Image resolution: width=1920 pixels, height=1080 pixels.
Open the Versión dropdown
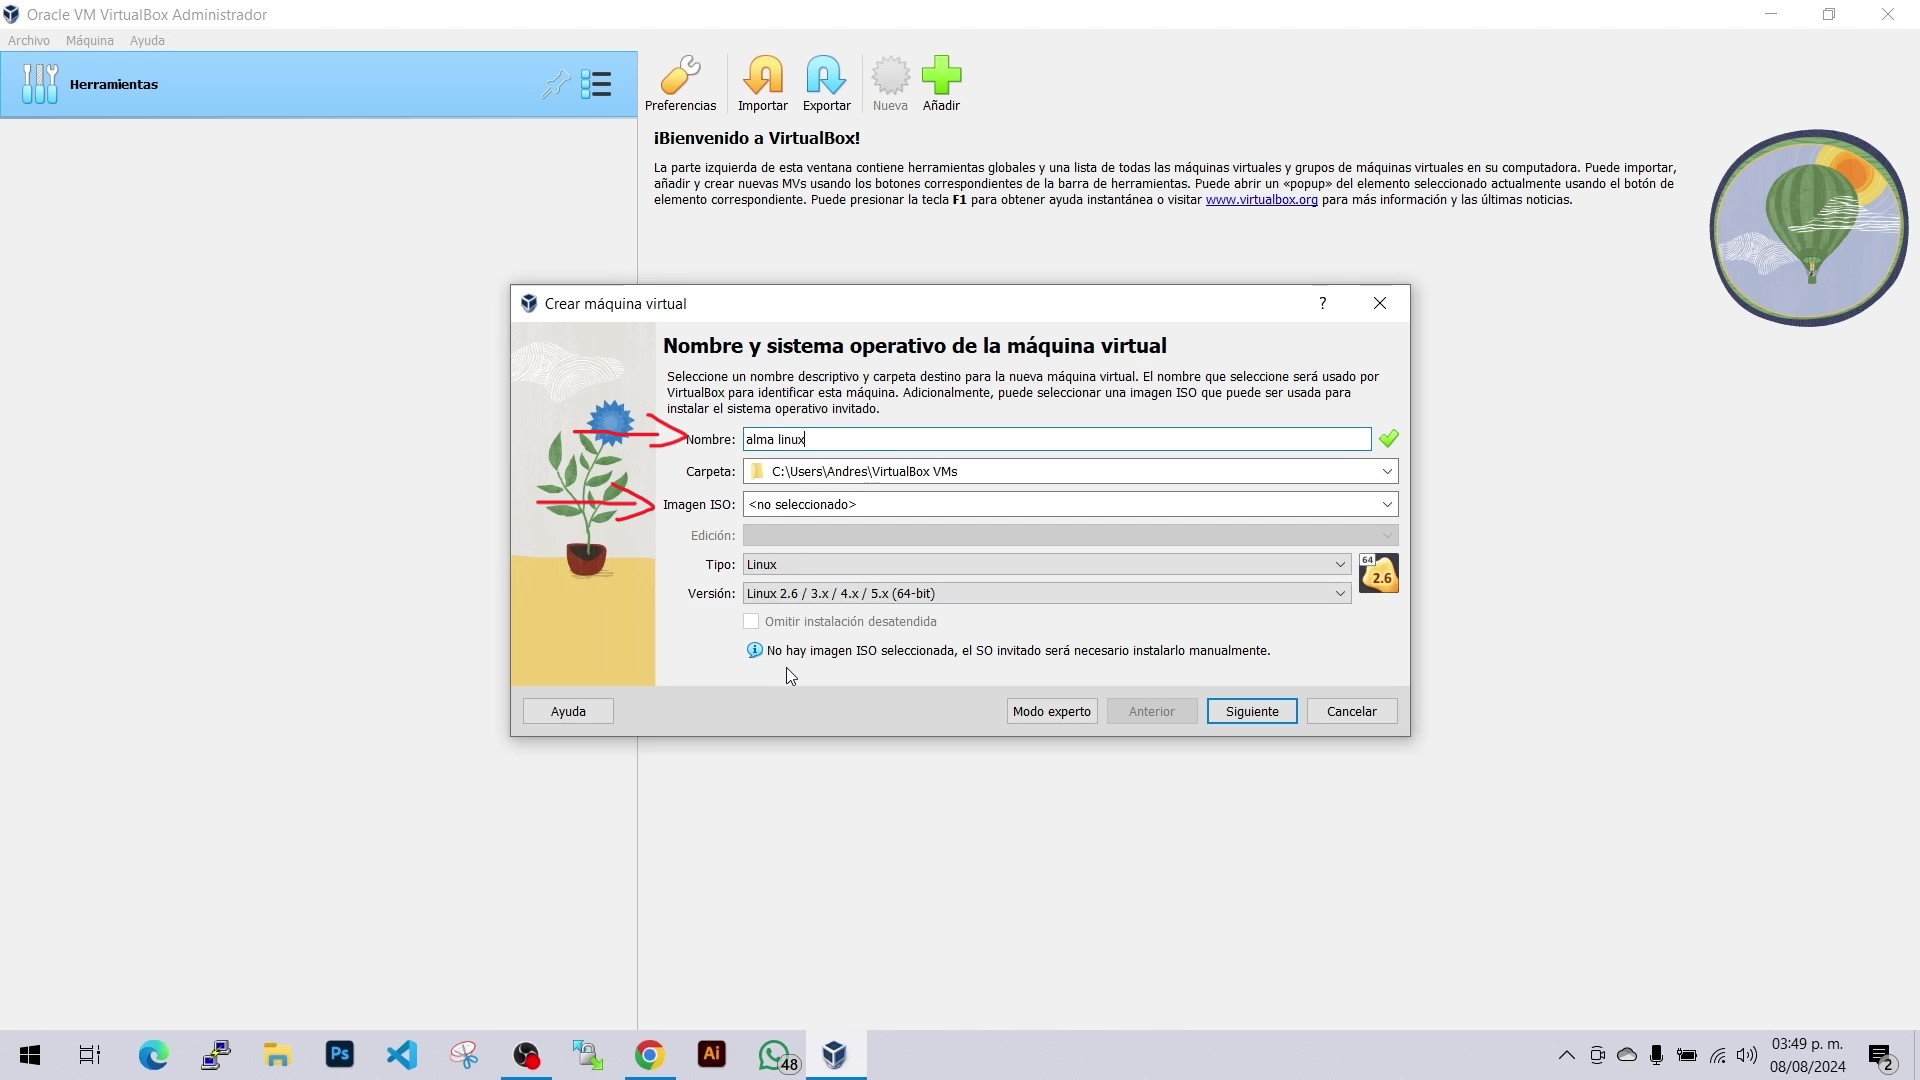(x=1047, y=593)
